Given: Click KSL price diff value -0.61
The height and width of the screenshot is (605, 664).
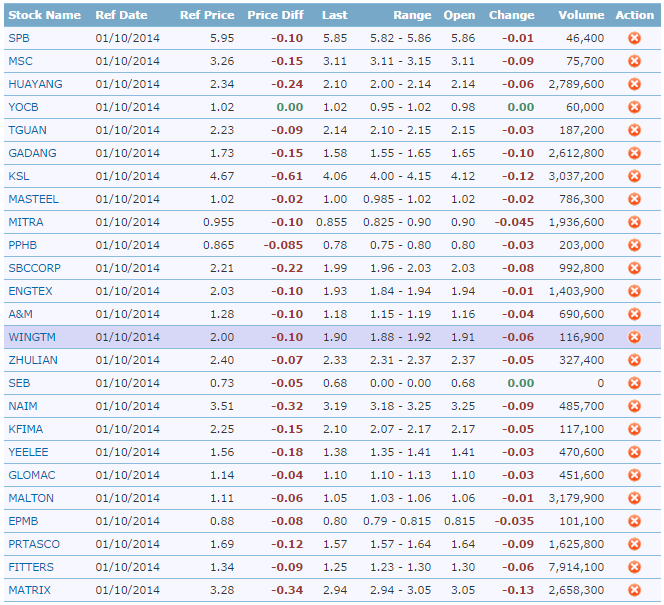Looking at the screenshot, I should pos(287,176).
